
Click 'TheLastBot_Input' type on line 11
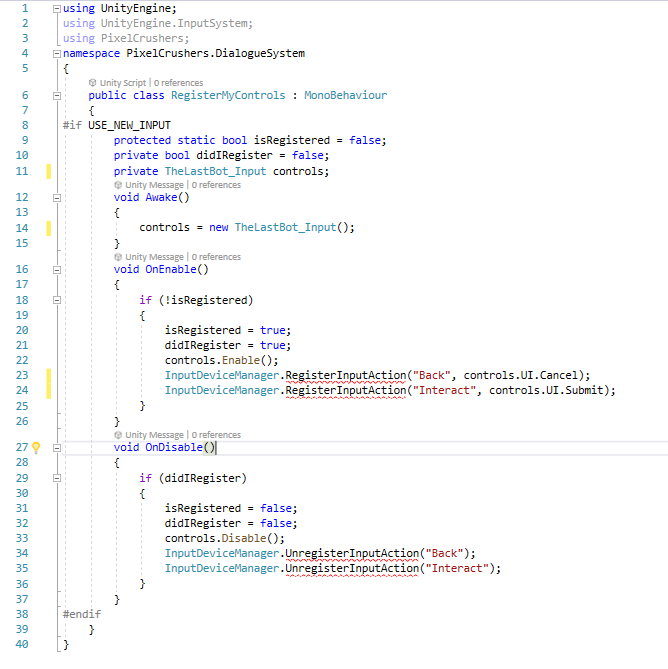click(x=215, y=171)
